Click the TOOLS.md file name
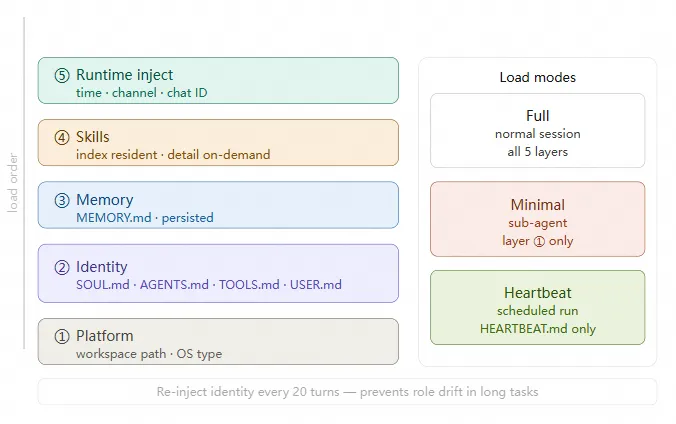 coord(249,285)
